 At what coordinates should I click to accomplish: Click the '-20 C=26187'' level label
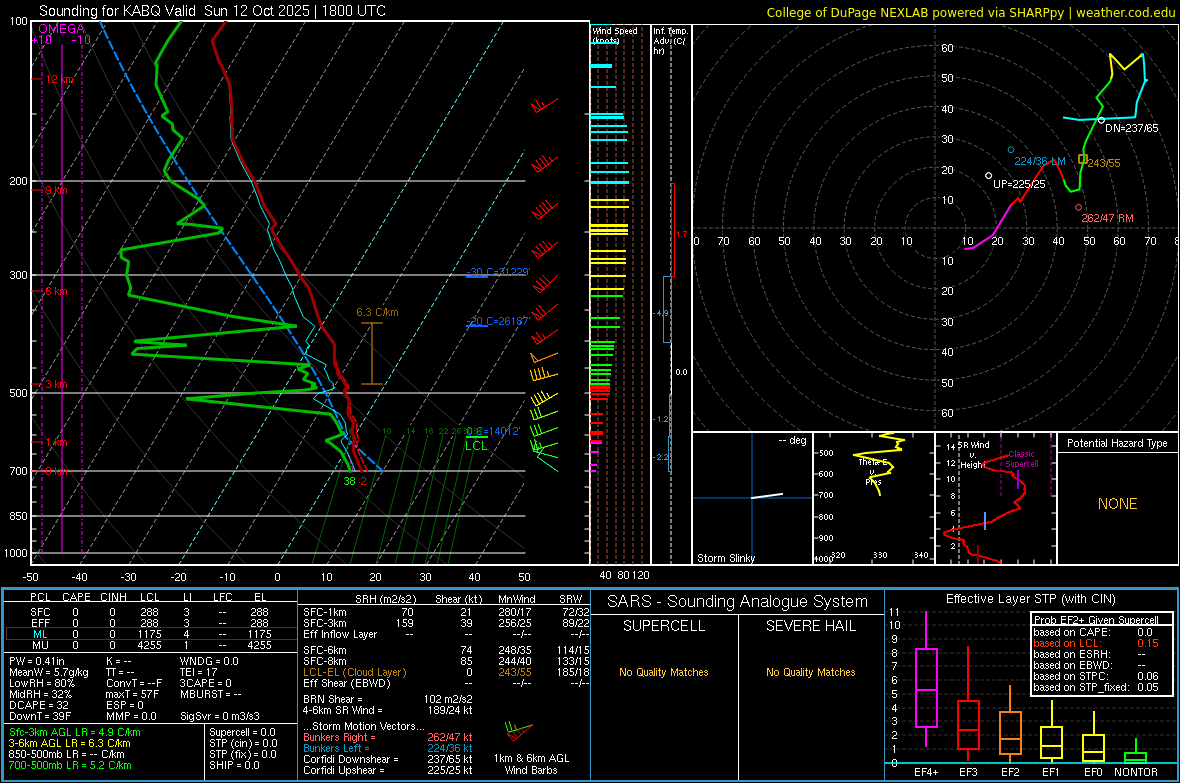coord(498,321)
